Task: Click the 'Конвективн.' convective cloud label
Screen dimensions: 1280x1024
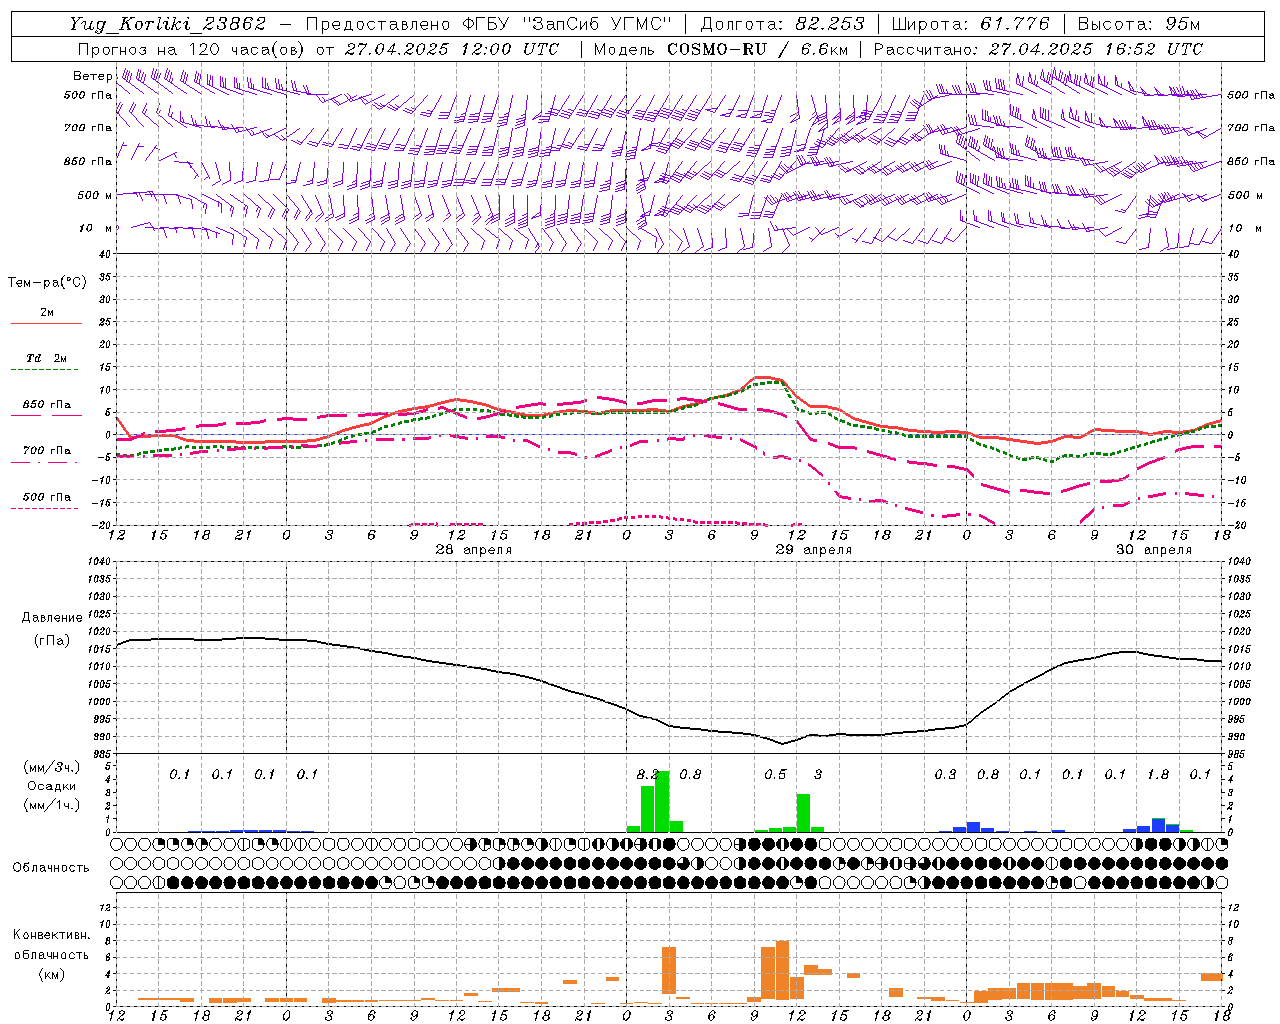Action: pos(51,935)
